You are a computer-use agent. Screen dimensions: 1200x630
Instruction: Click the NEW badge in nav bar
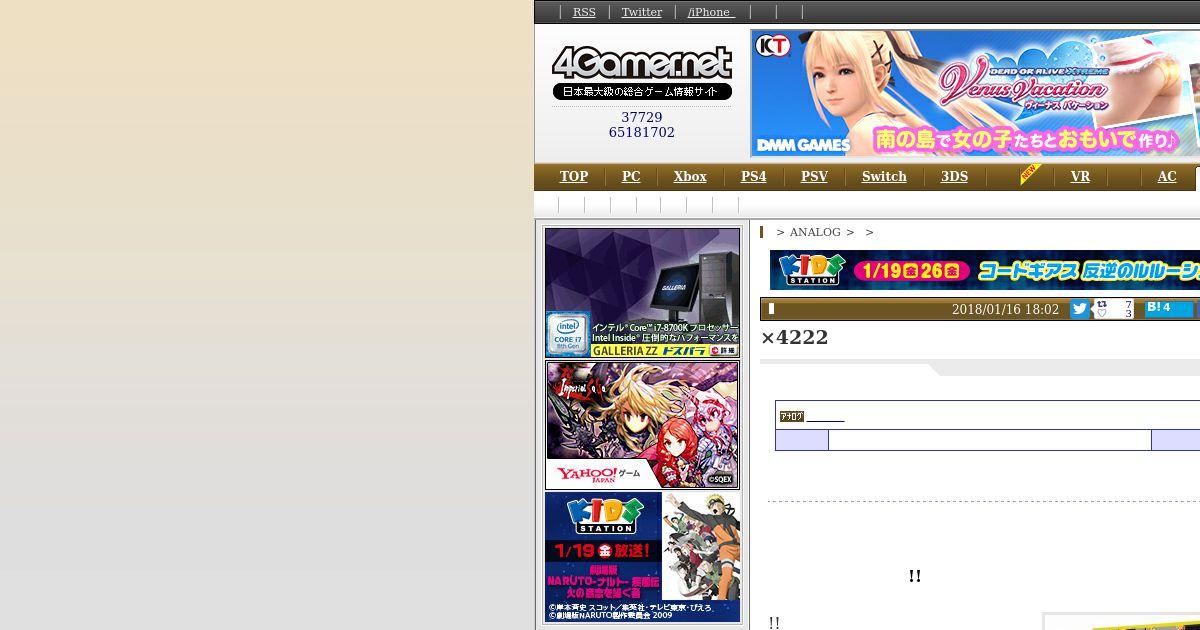1030,175
